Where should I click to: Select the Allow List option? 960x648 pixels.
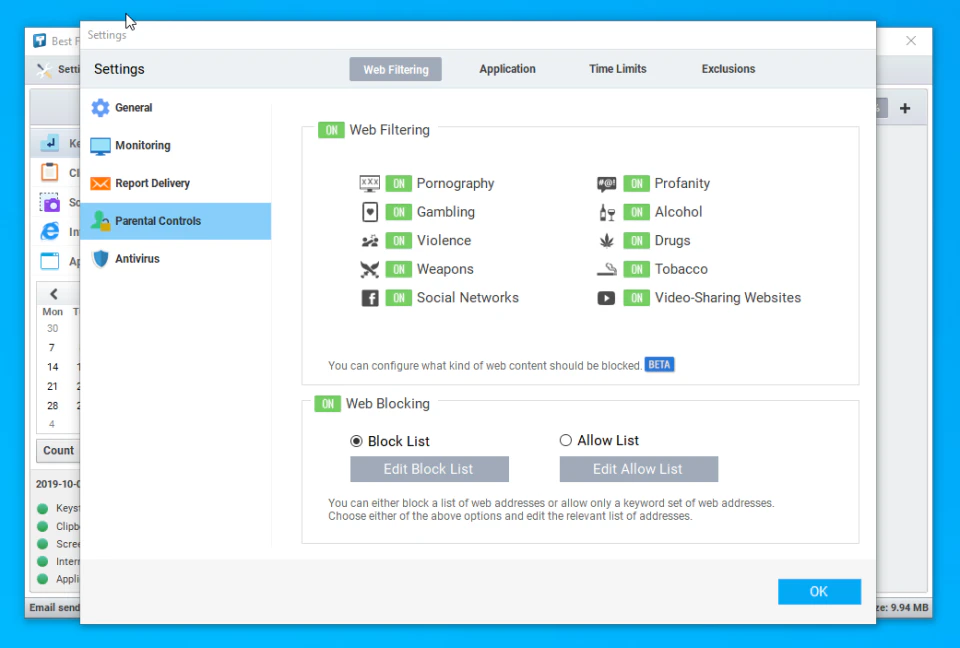click(x=566, y=440)
